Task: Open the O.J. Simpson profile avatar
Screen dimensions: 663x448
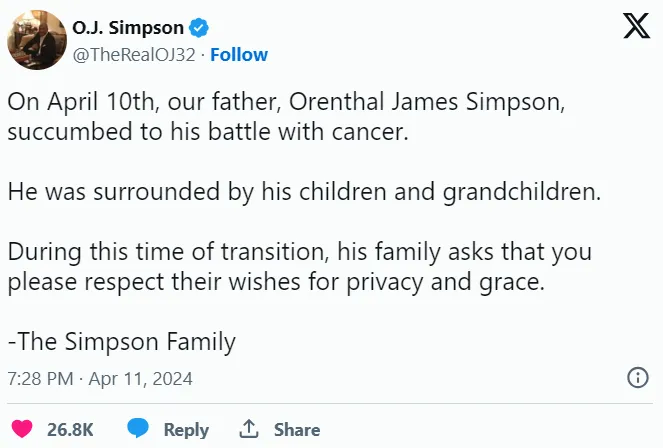Action: pyautogui.click(x=36, y=40)
